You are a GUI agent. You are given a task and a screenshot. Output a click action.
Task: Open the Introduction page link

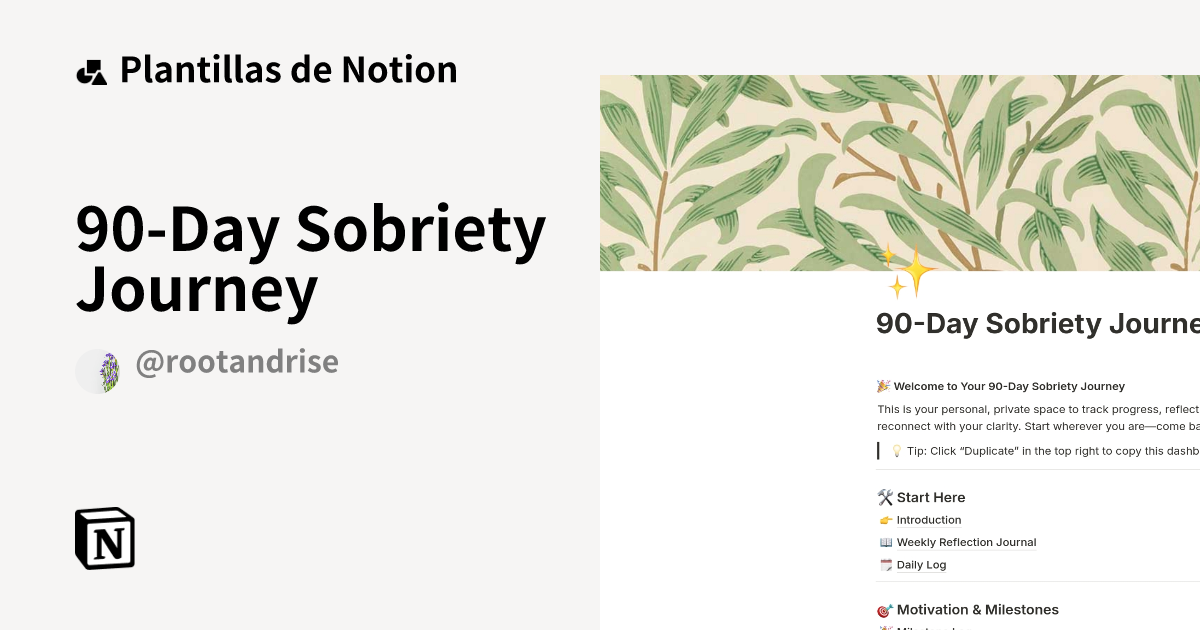click(x=929, y=520)
